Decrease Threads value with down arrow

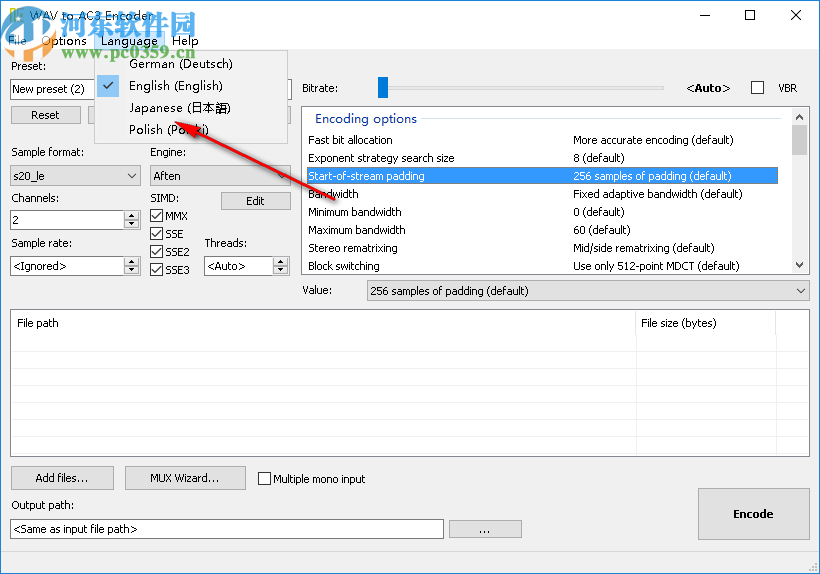[x=281, y=270]
